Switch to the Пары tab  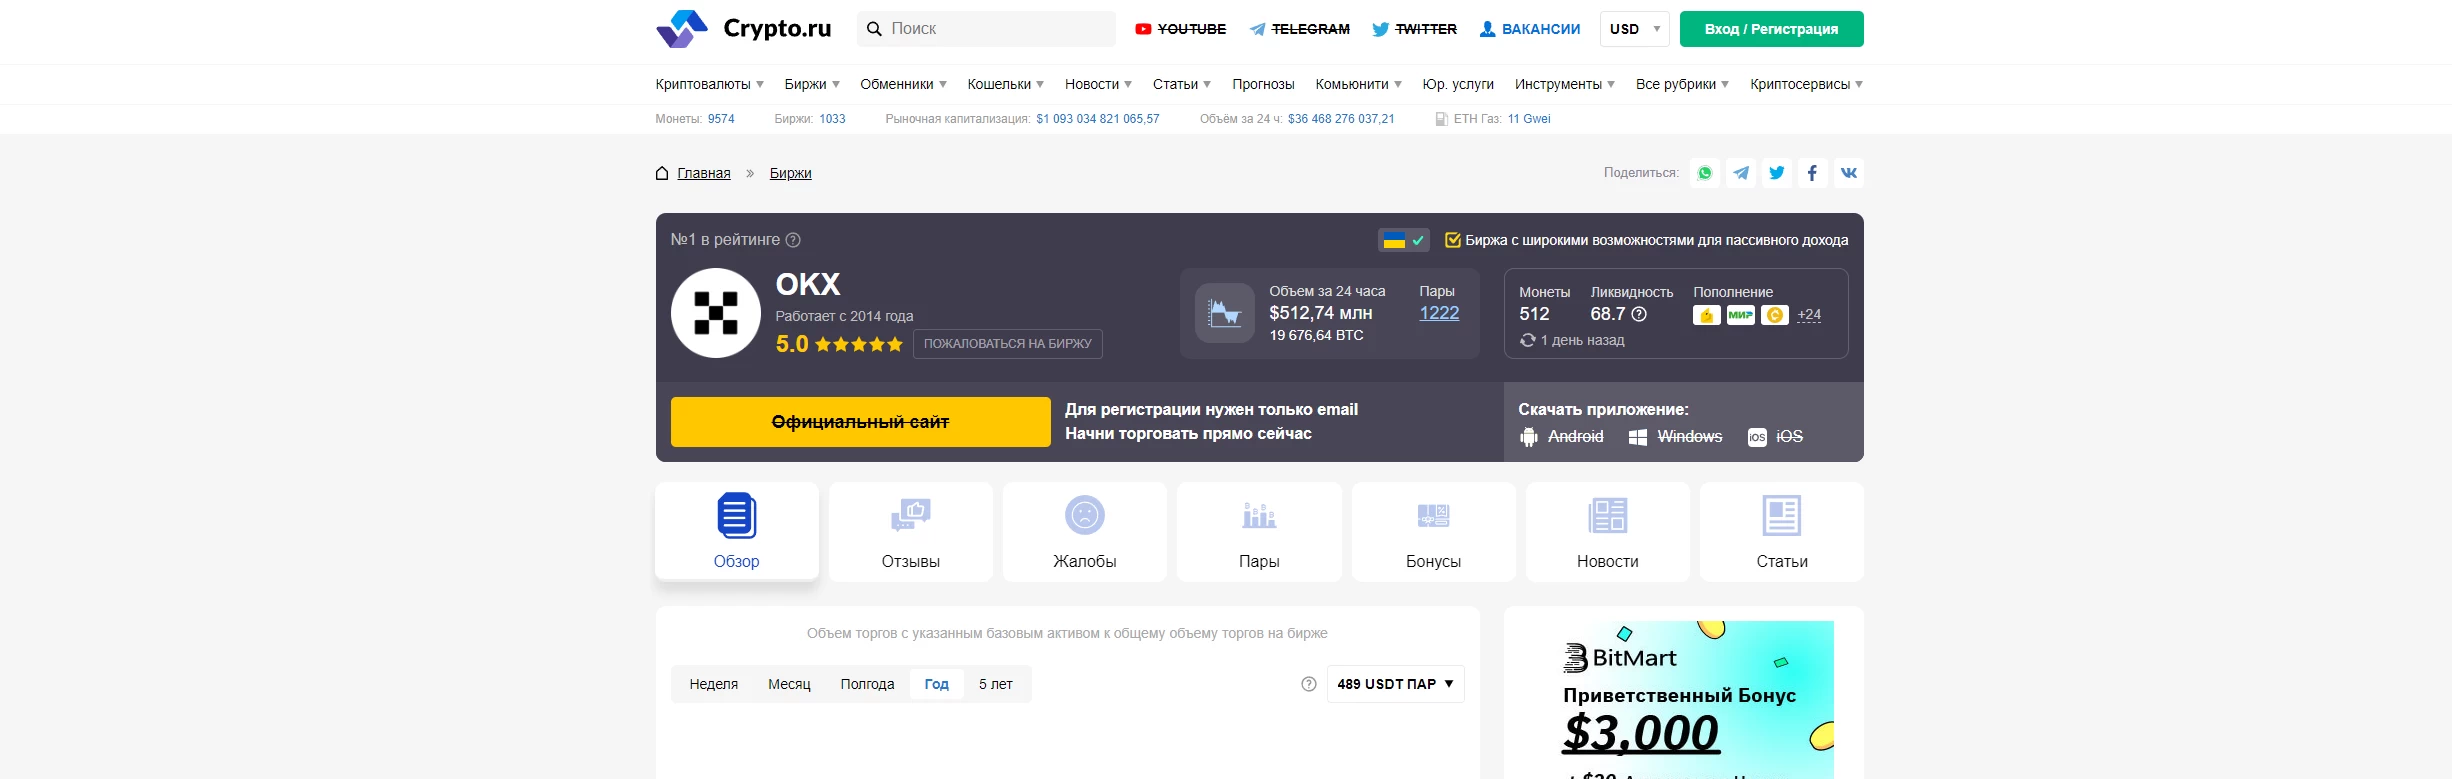click(1259, 532)
